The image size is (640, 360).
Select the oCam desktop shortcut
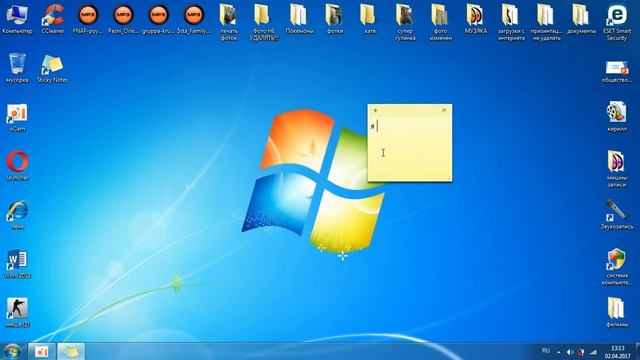(x=17, y=117)
